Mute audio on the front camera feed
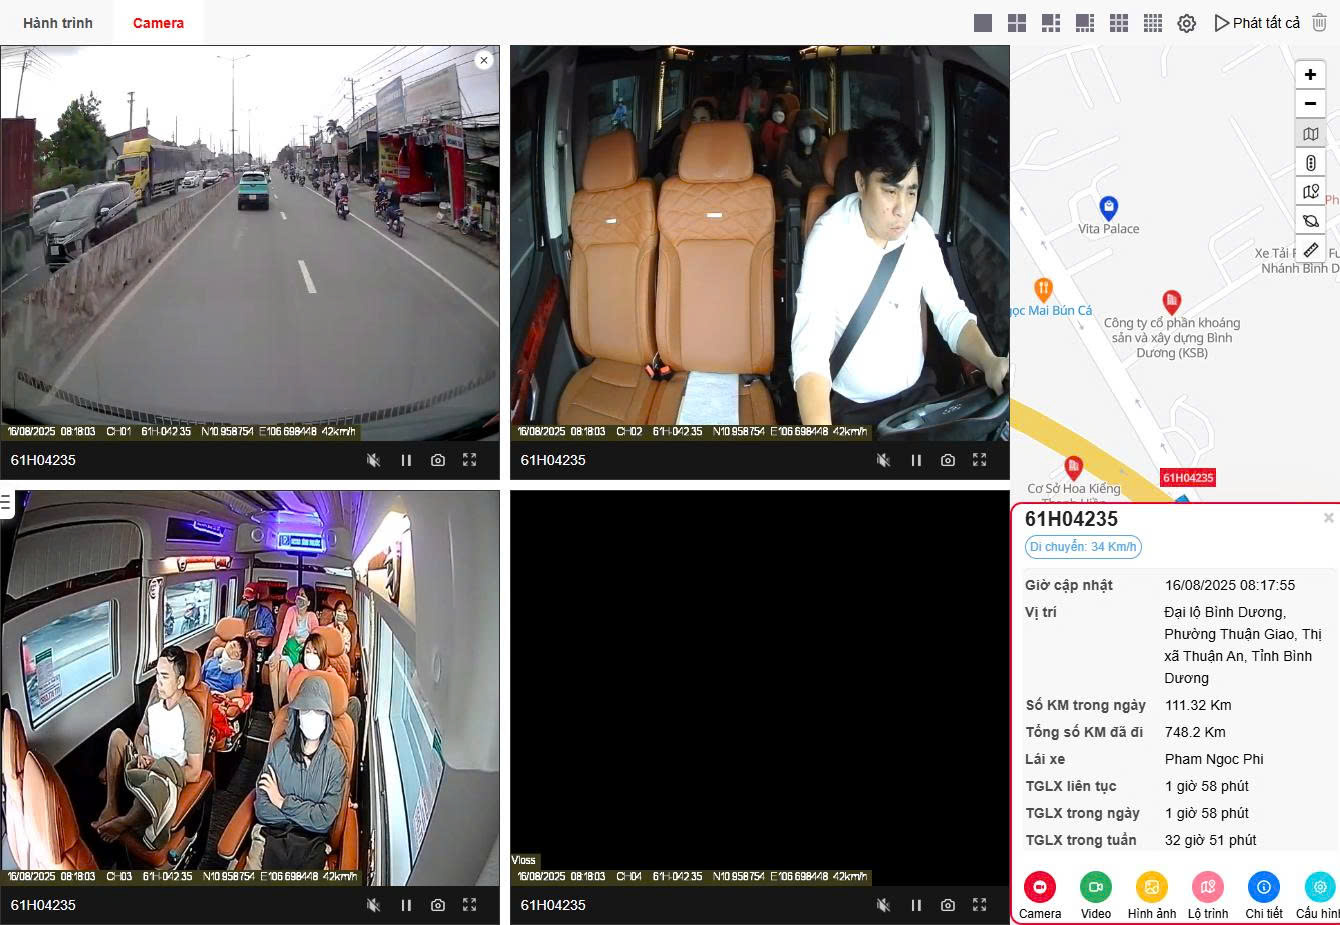 (373, 459)
